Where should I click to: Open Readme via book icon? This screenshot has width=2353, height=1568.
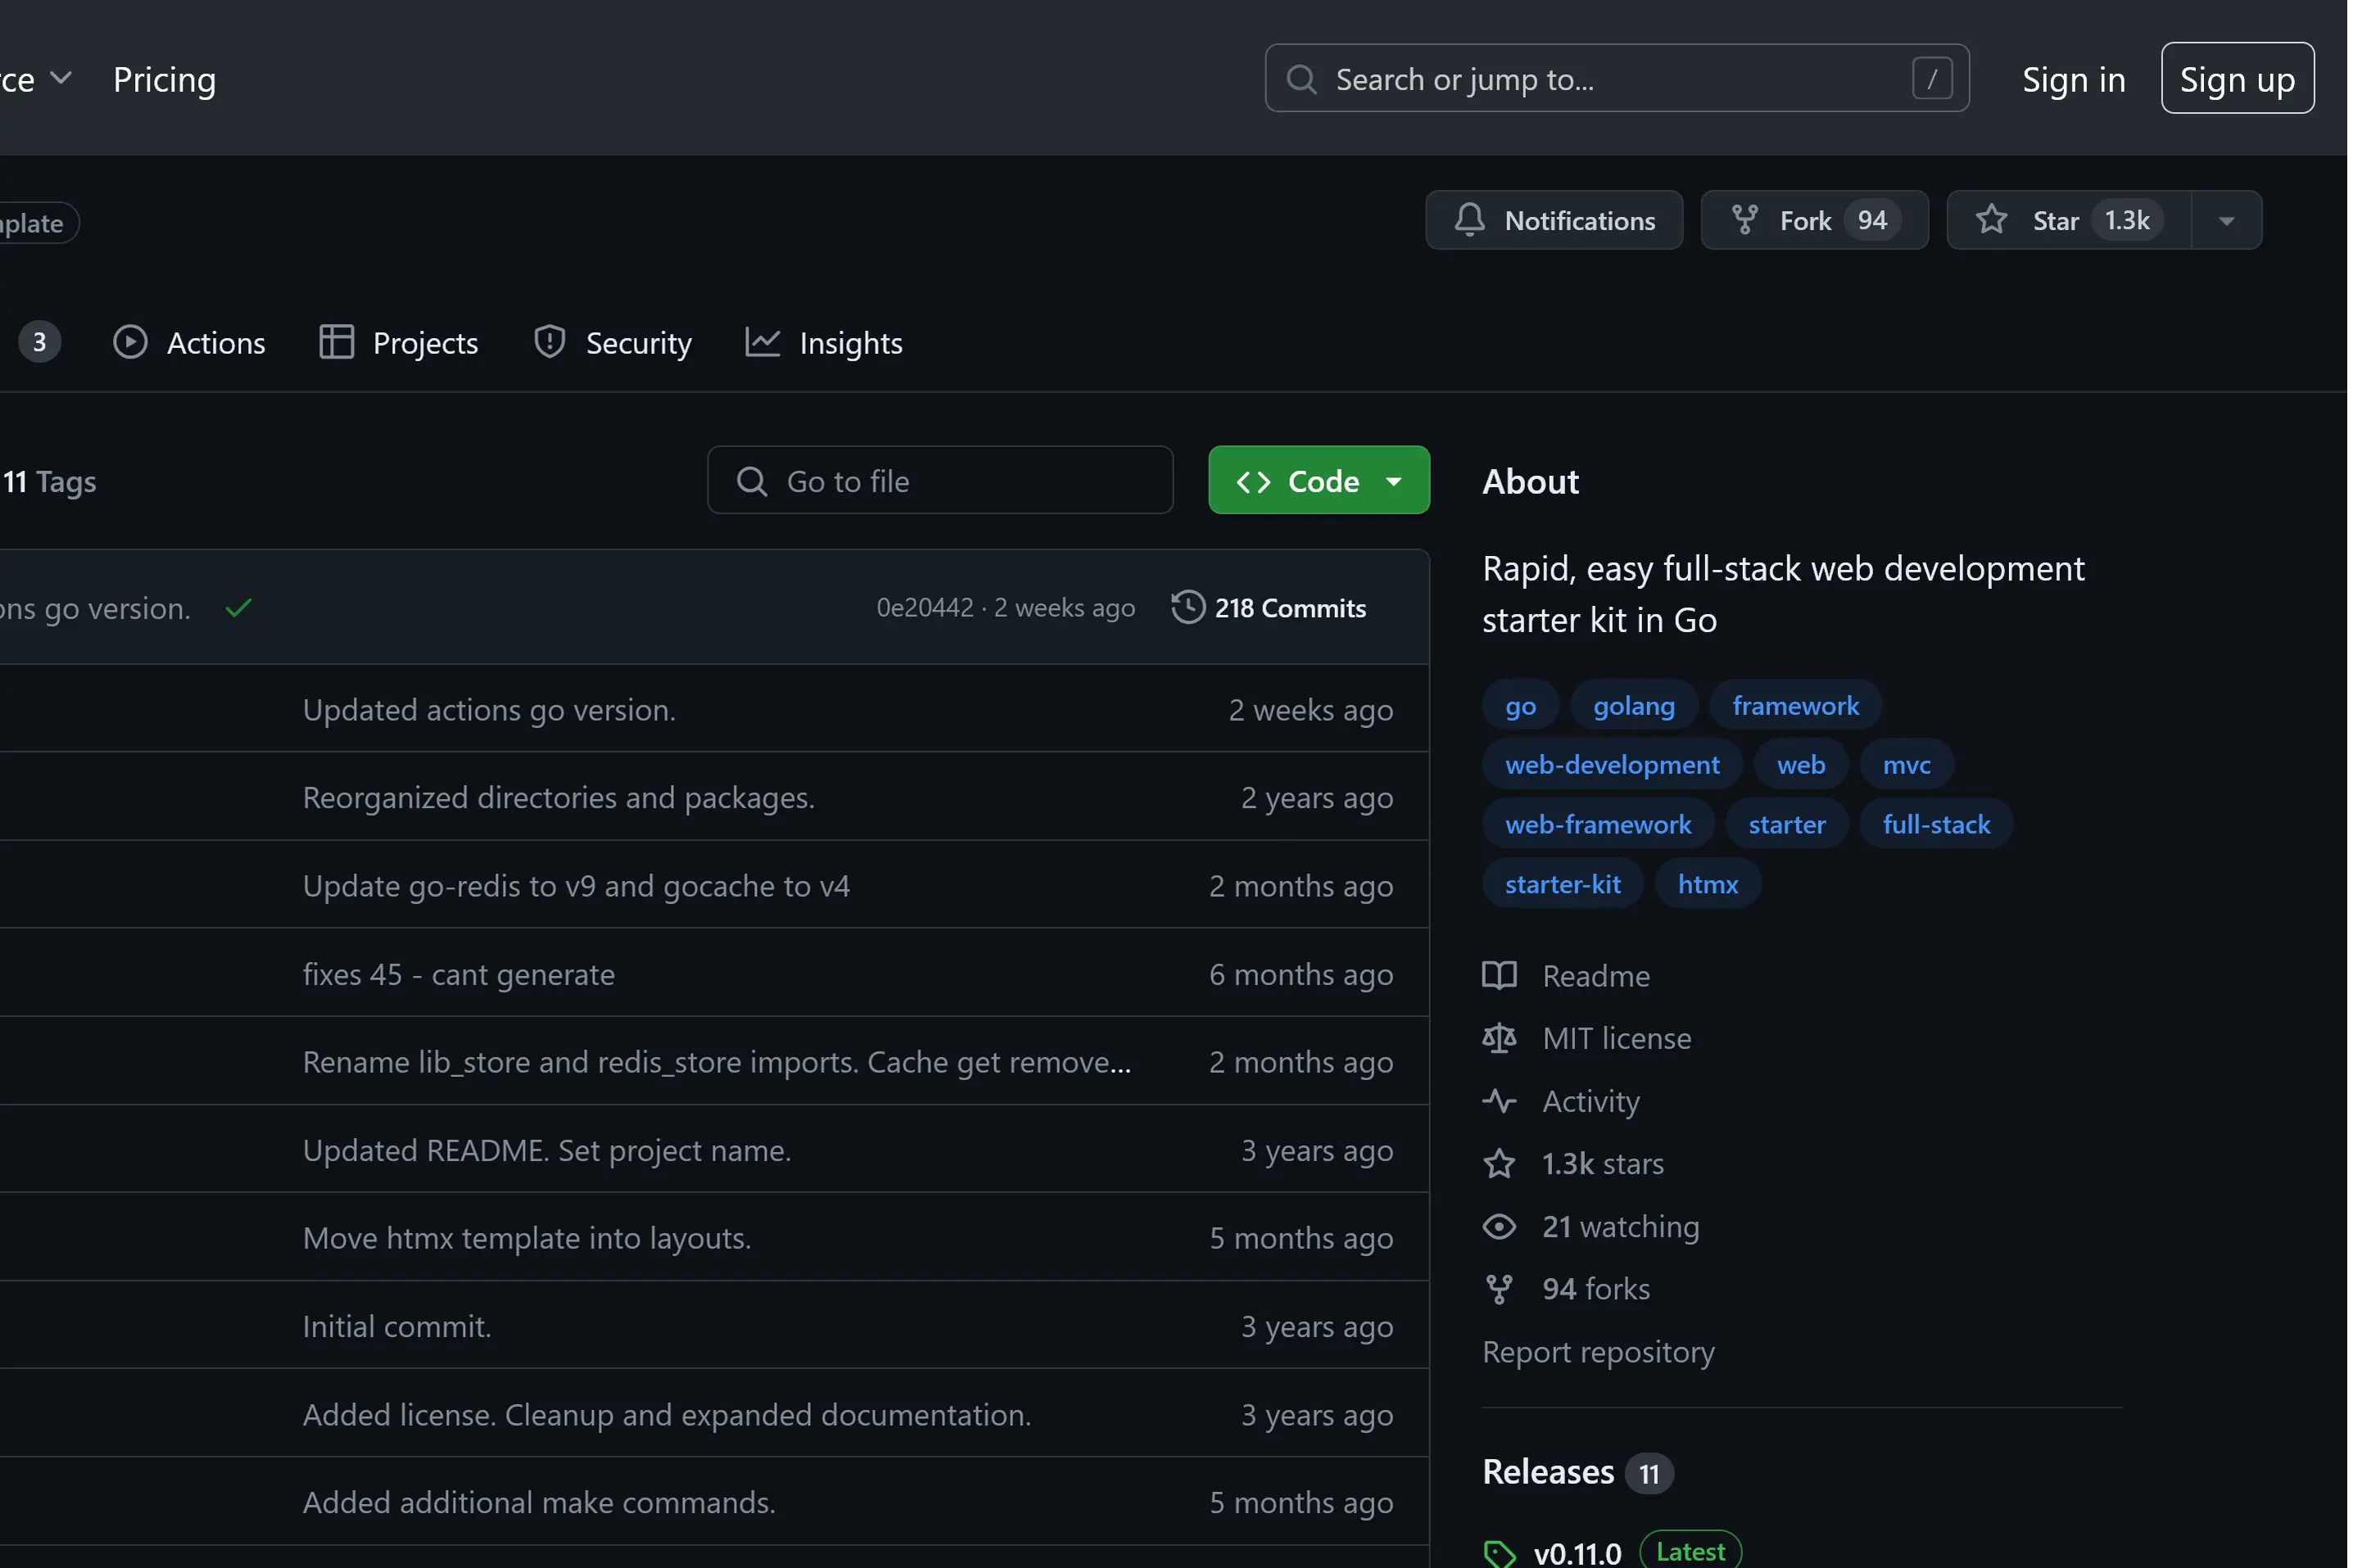(x=1499, y=975)
